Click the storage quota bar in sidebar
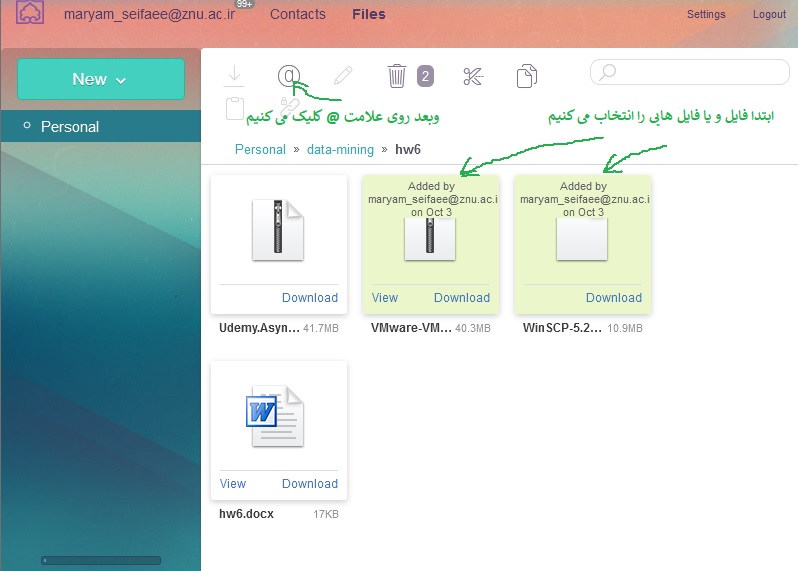Viewport: 800px width, 571px height. tap(101, 560)
